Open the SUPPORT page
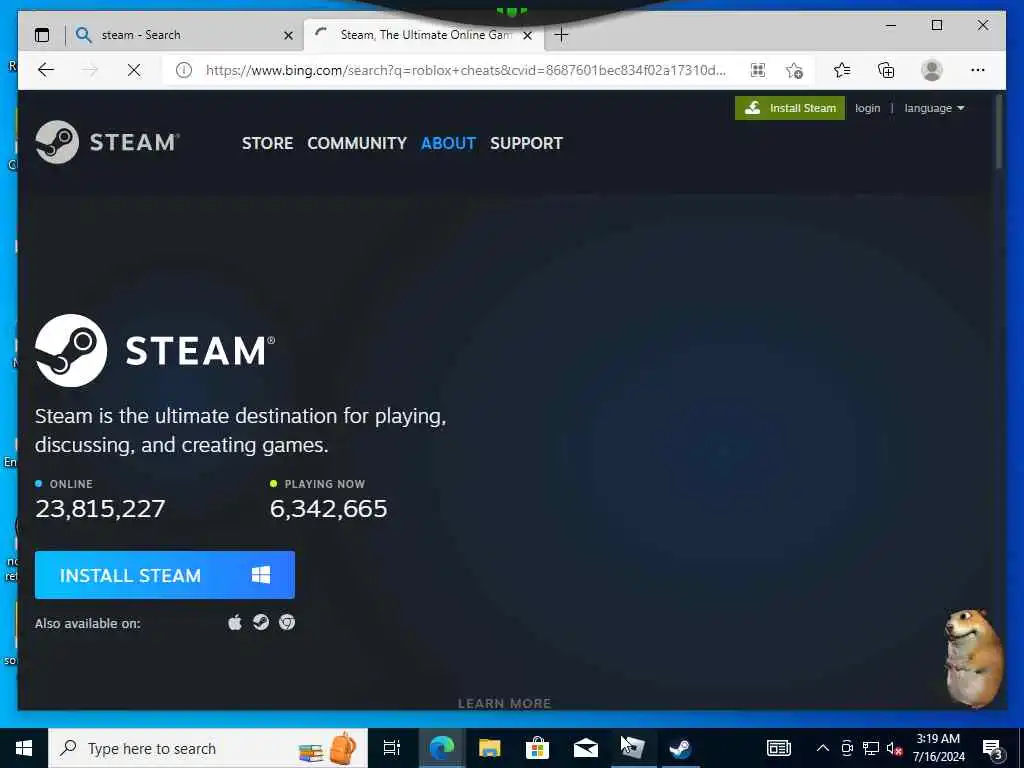 [526, 143]
